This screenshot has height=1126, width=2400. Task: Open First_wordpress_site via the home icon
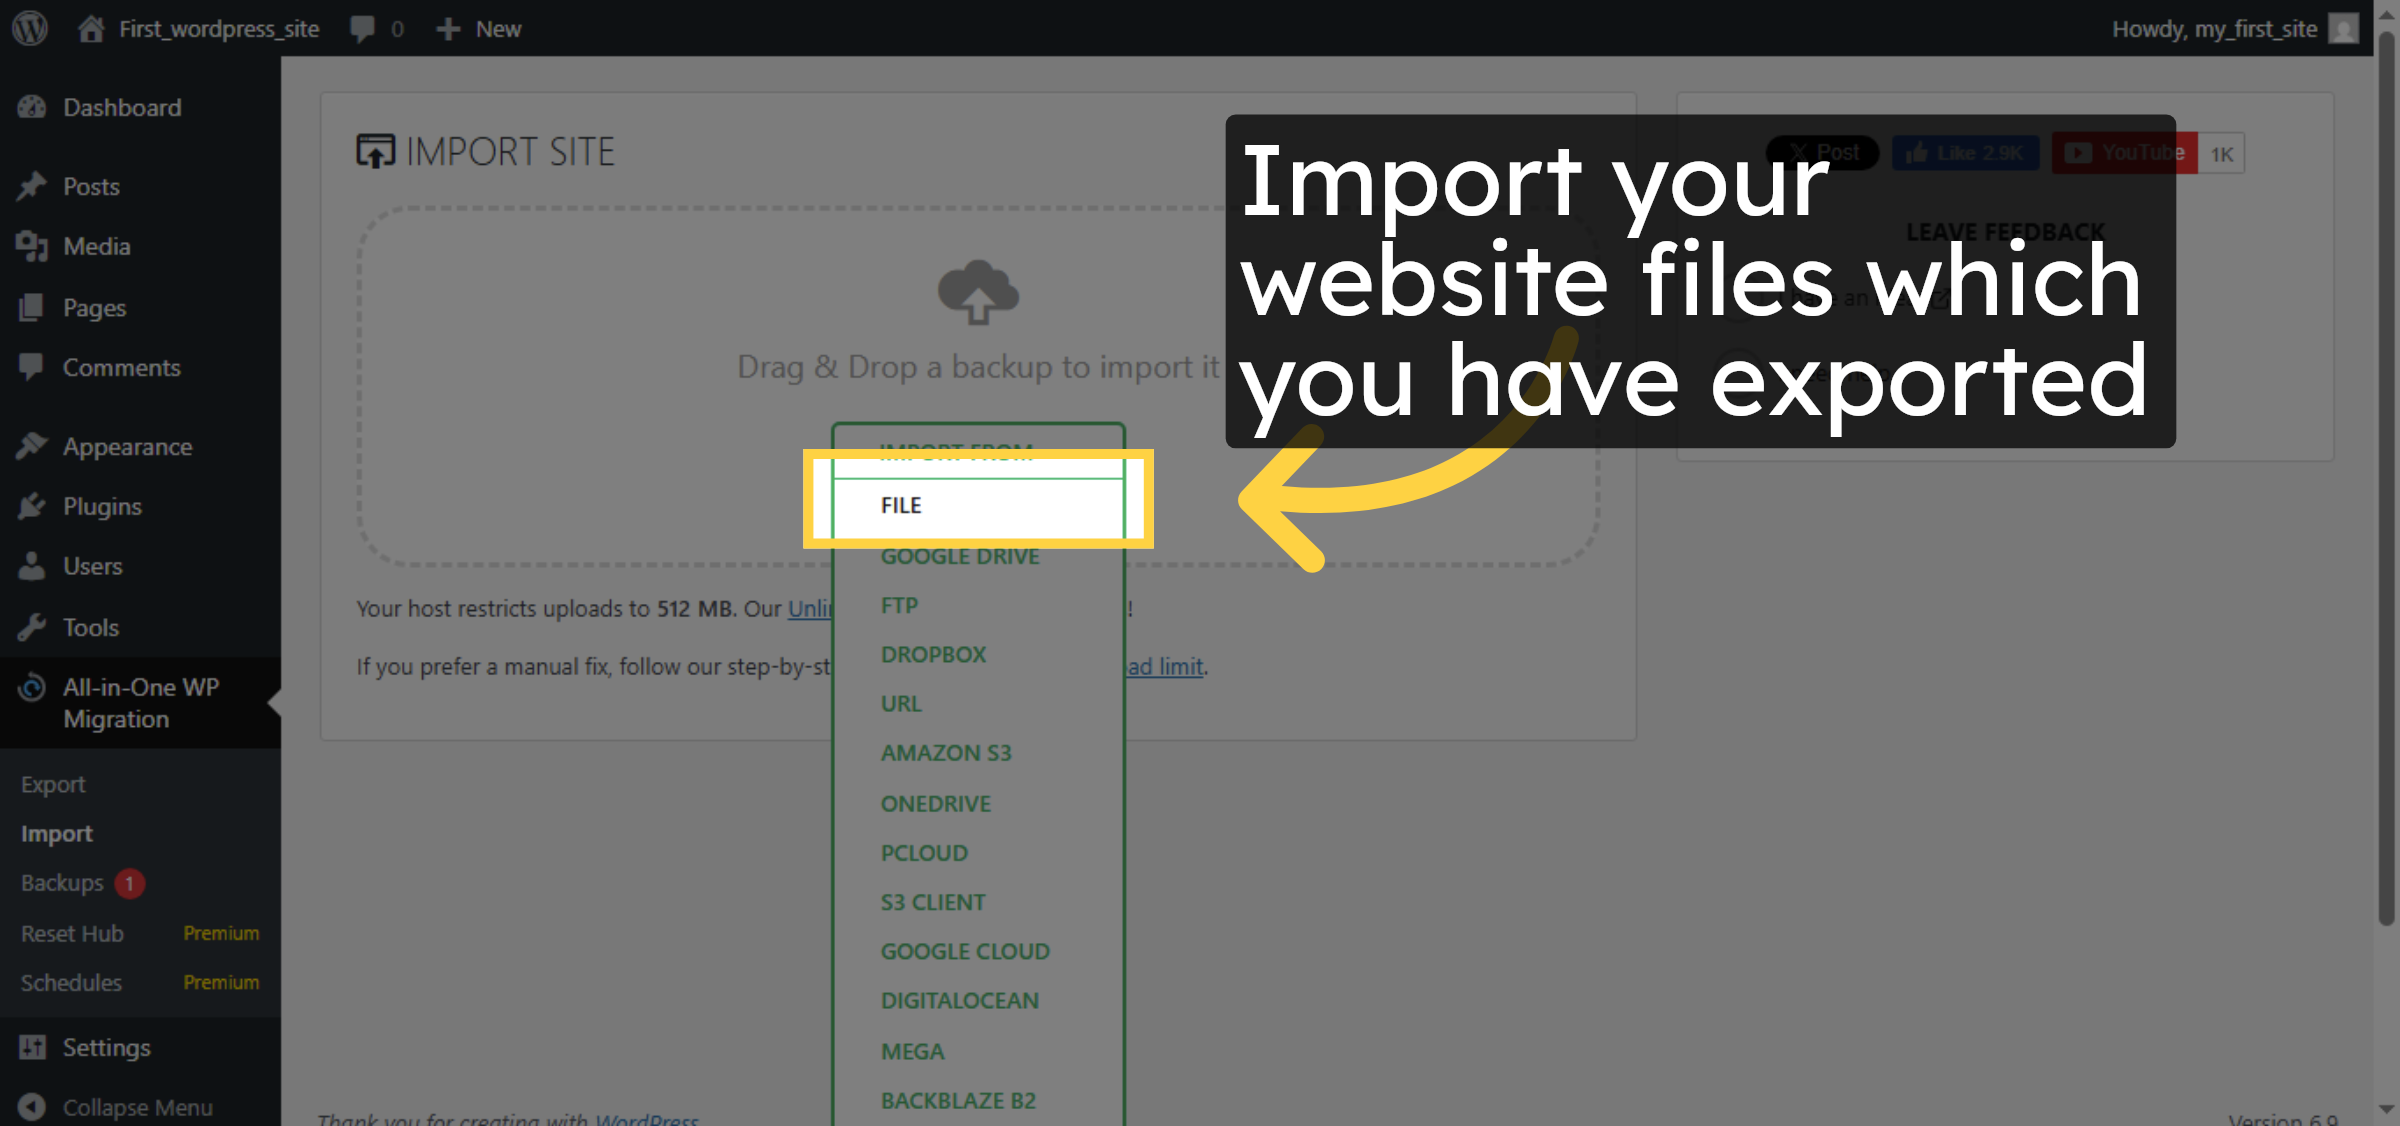pyautogui.click(x=91, y=28)
